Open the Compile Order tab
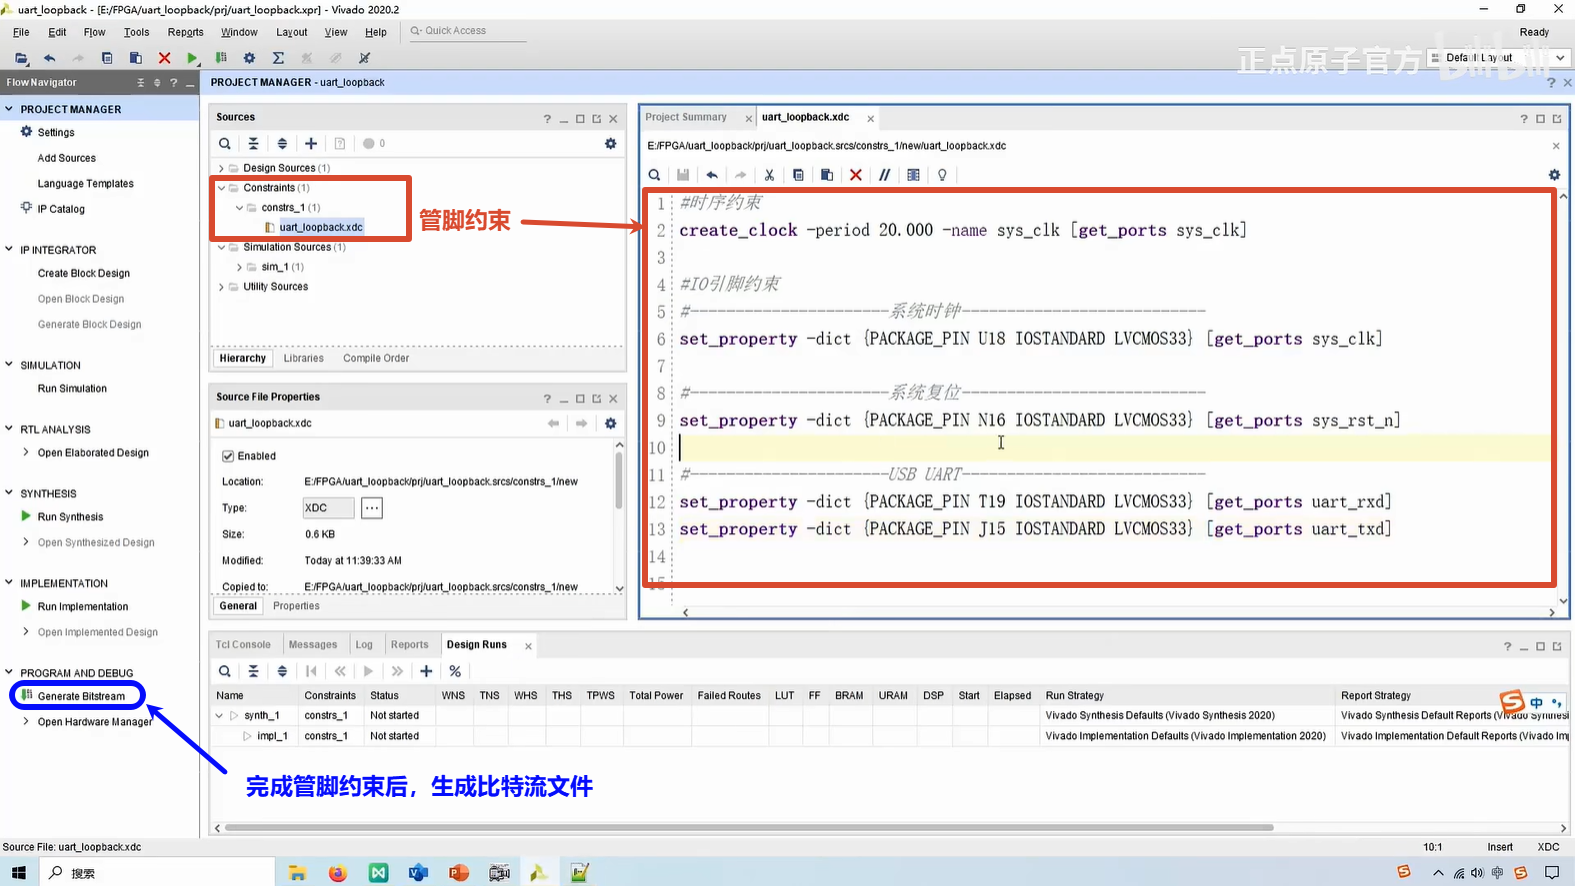 click(x=376, y=358)
